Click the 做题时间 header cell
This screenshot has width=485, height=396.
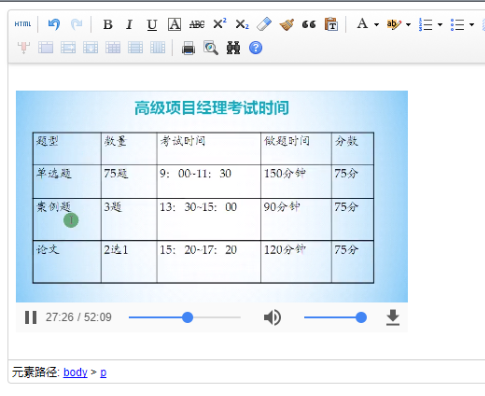click(296, 148)
